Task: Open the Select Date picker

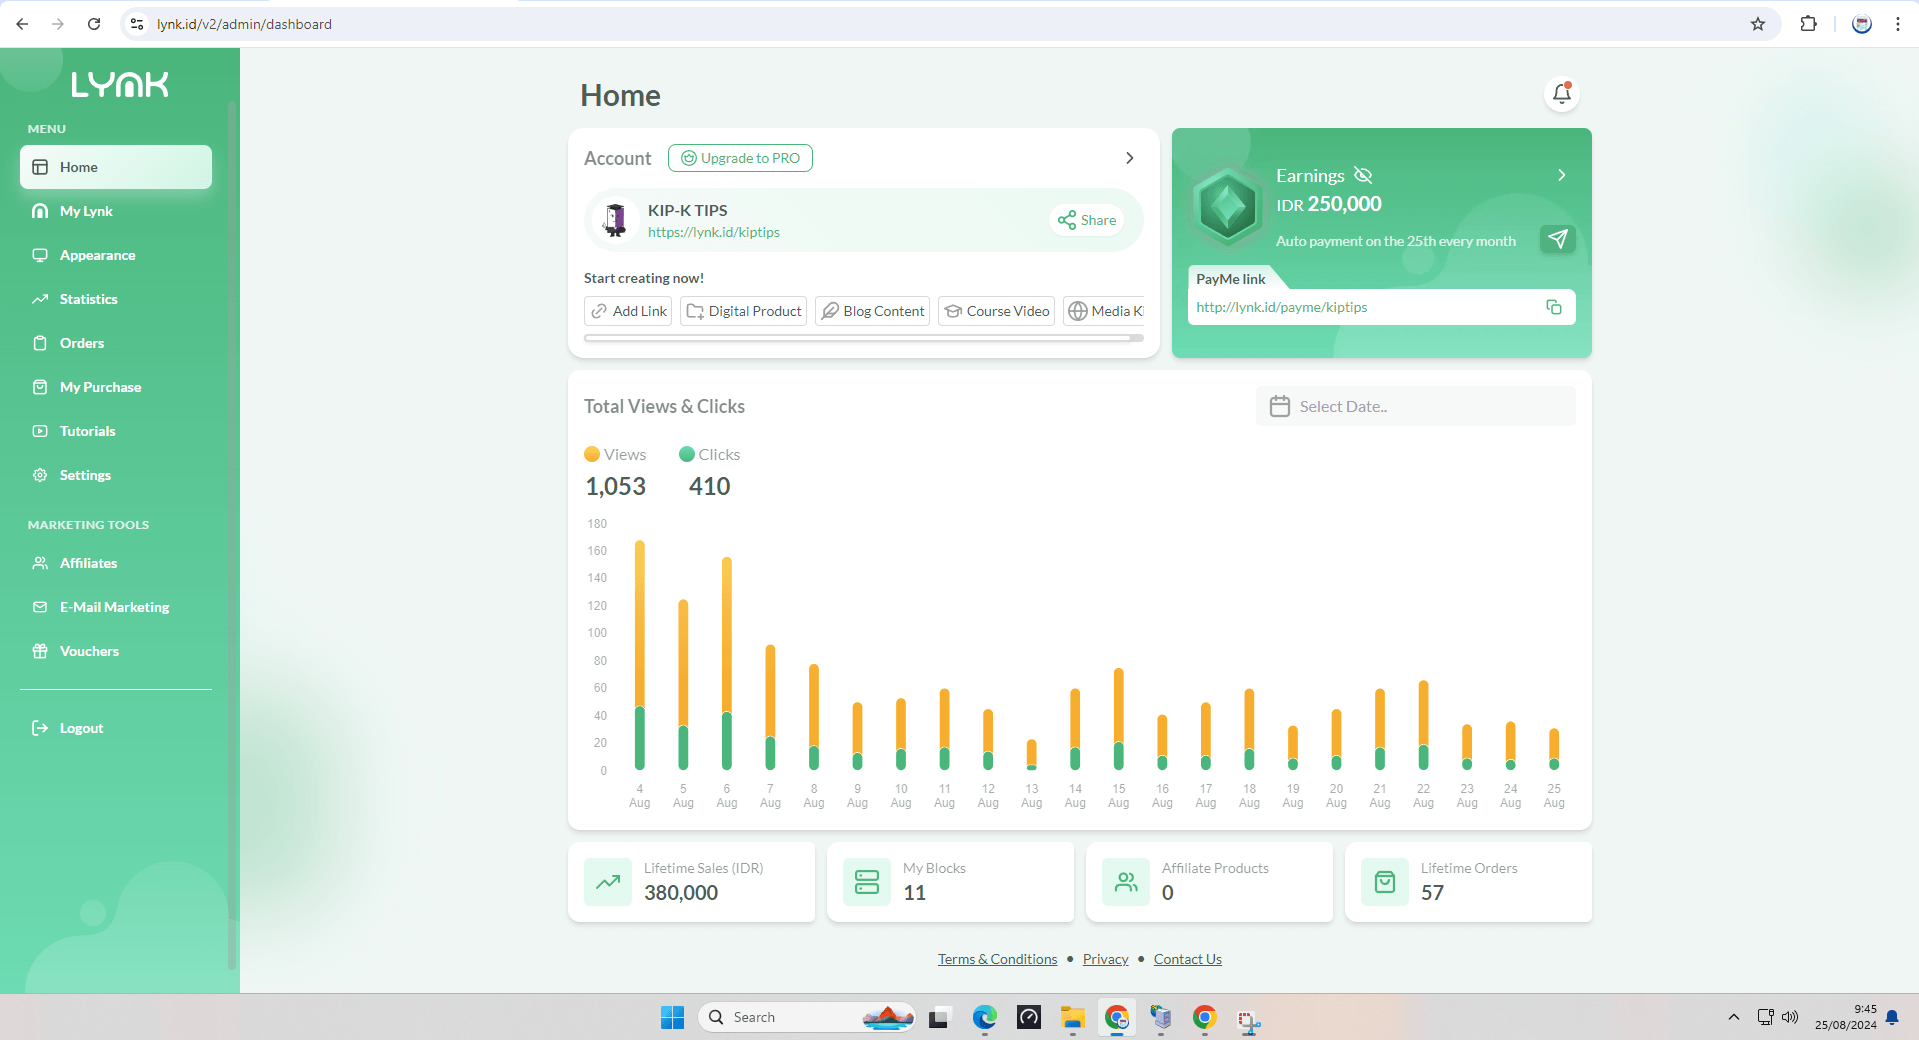Action: click(1415, 406)
